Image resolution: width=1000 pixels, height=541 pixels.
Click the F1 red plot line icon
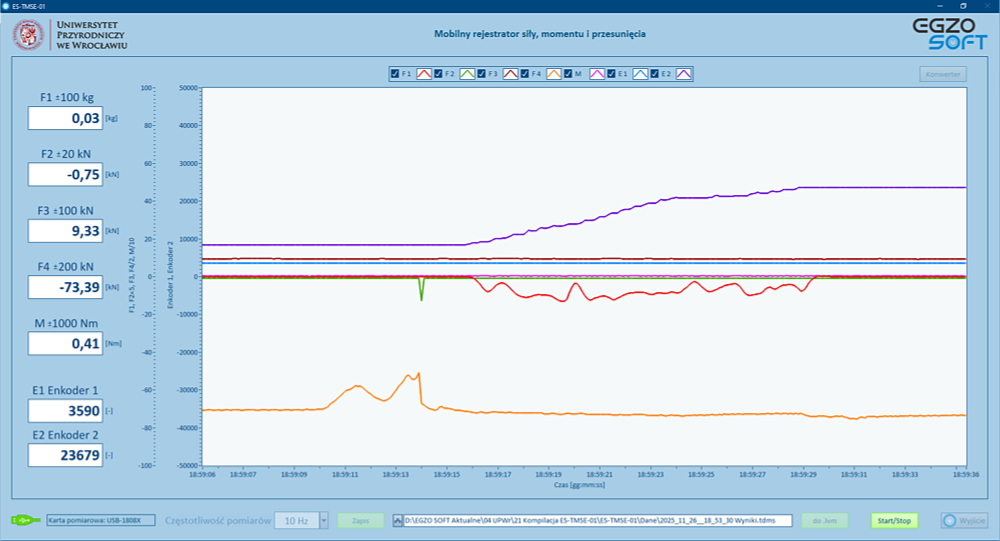click(424, 74)
